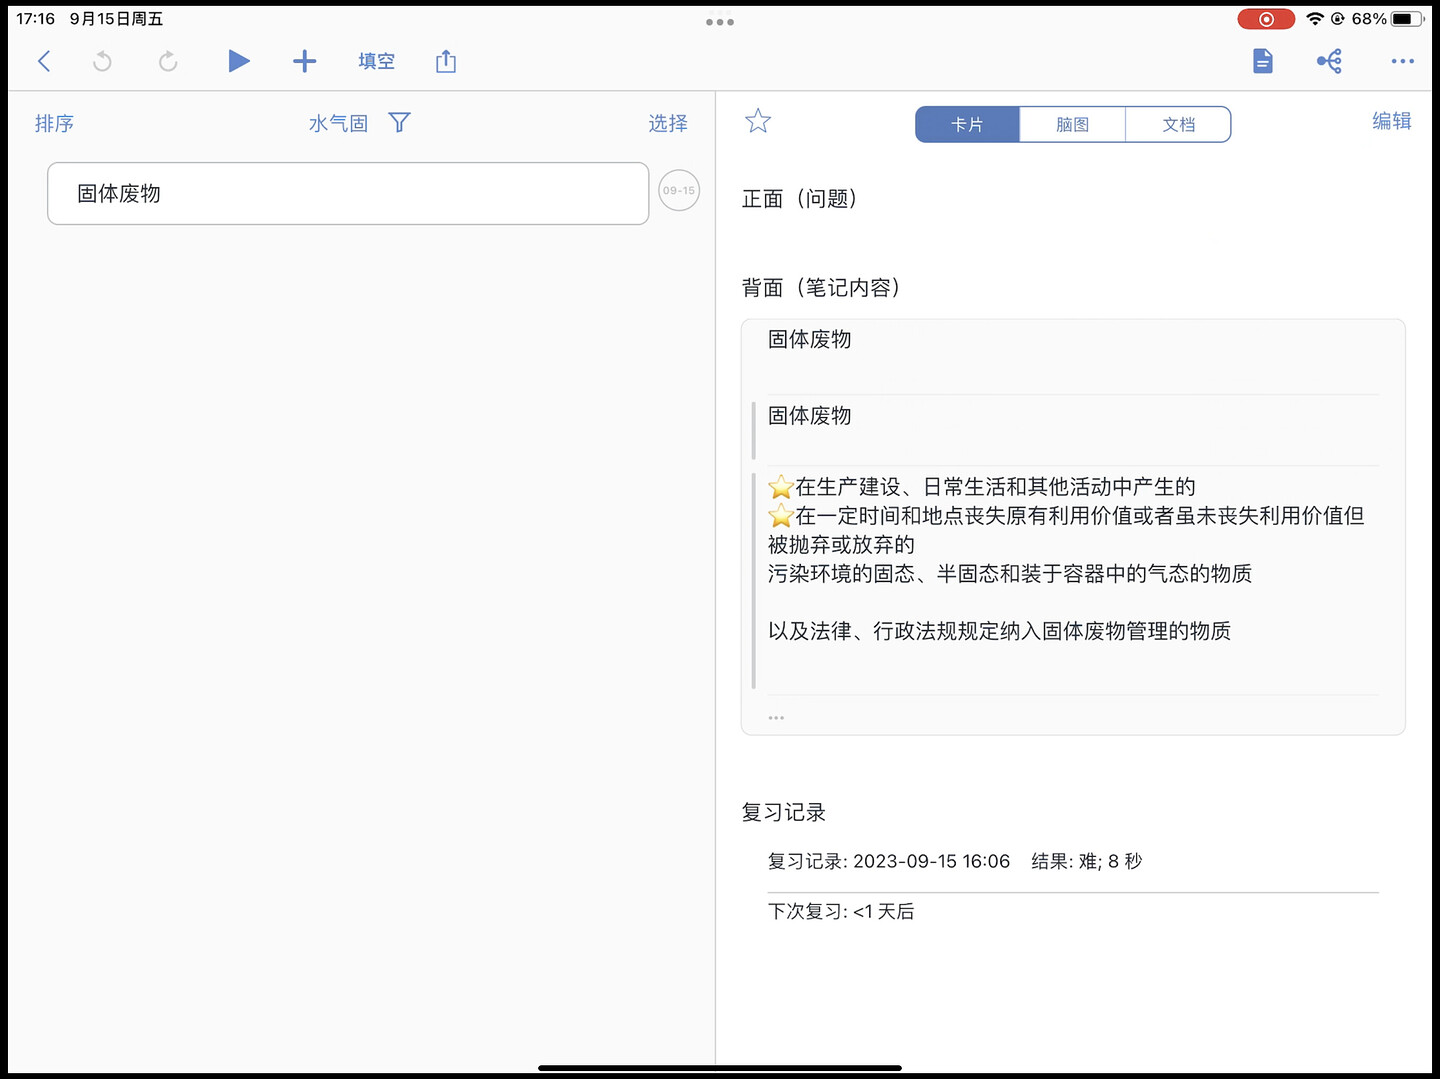Image resolution: width=1440 pixels, height=1079 pixels.
Task: Tap the Wi-Fi status icon
Action: [x=1315, y=19]
